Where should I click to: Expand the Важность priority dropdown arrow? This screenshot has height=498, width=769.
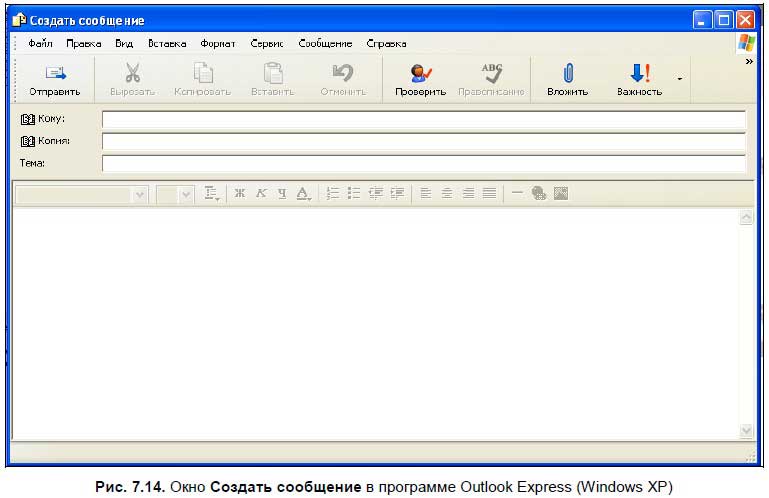point(680,79)
